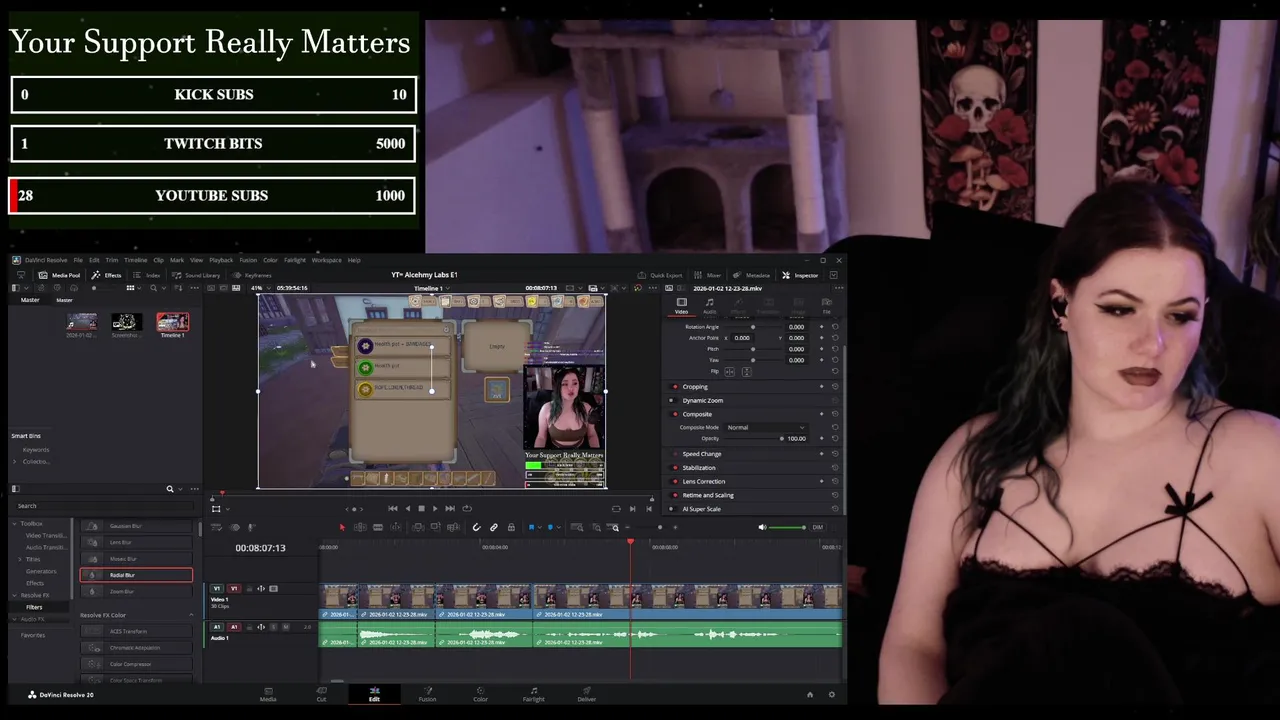This screenshot has width=1280, height=720.
Task: Select the File tab in Inspector
Action: click(826, 305)
